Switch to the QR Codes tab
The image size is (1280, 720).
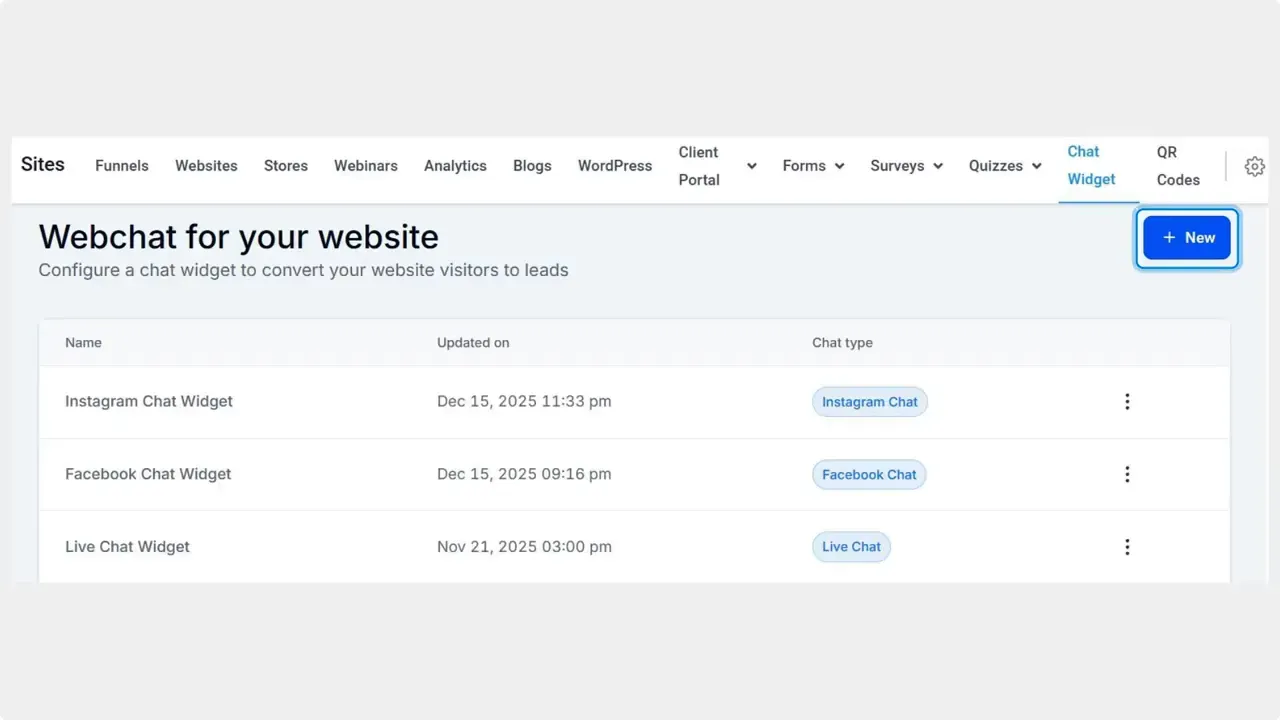(x=1177, y=166)
